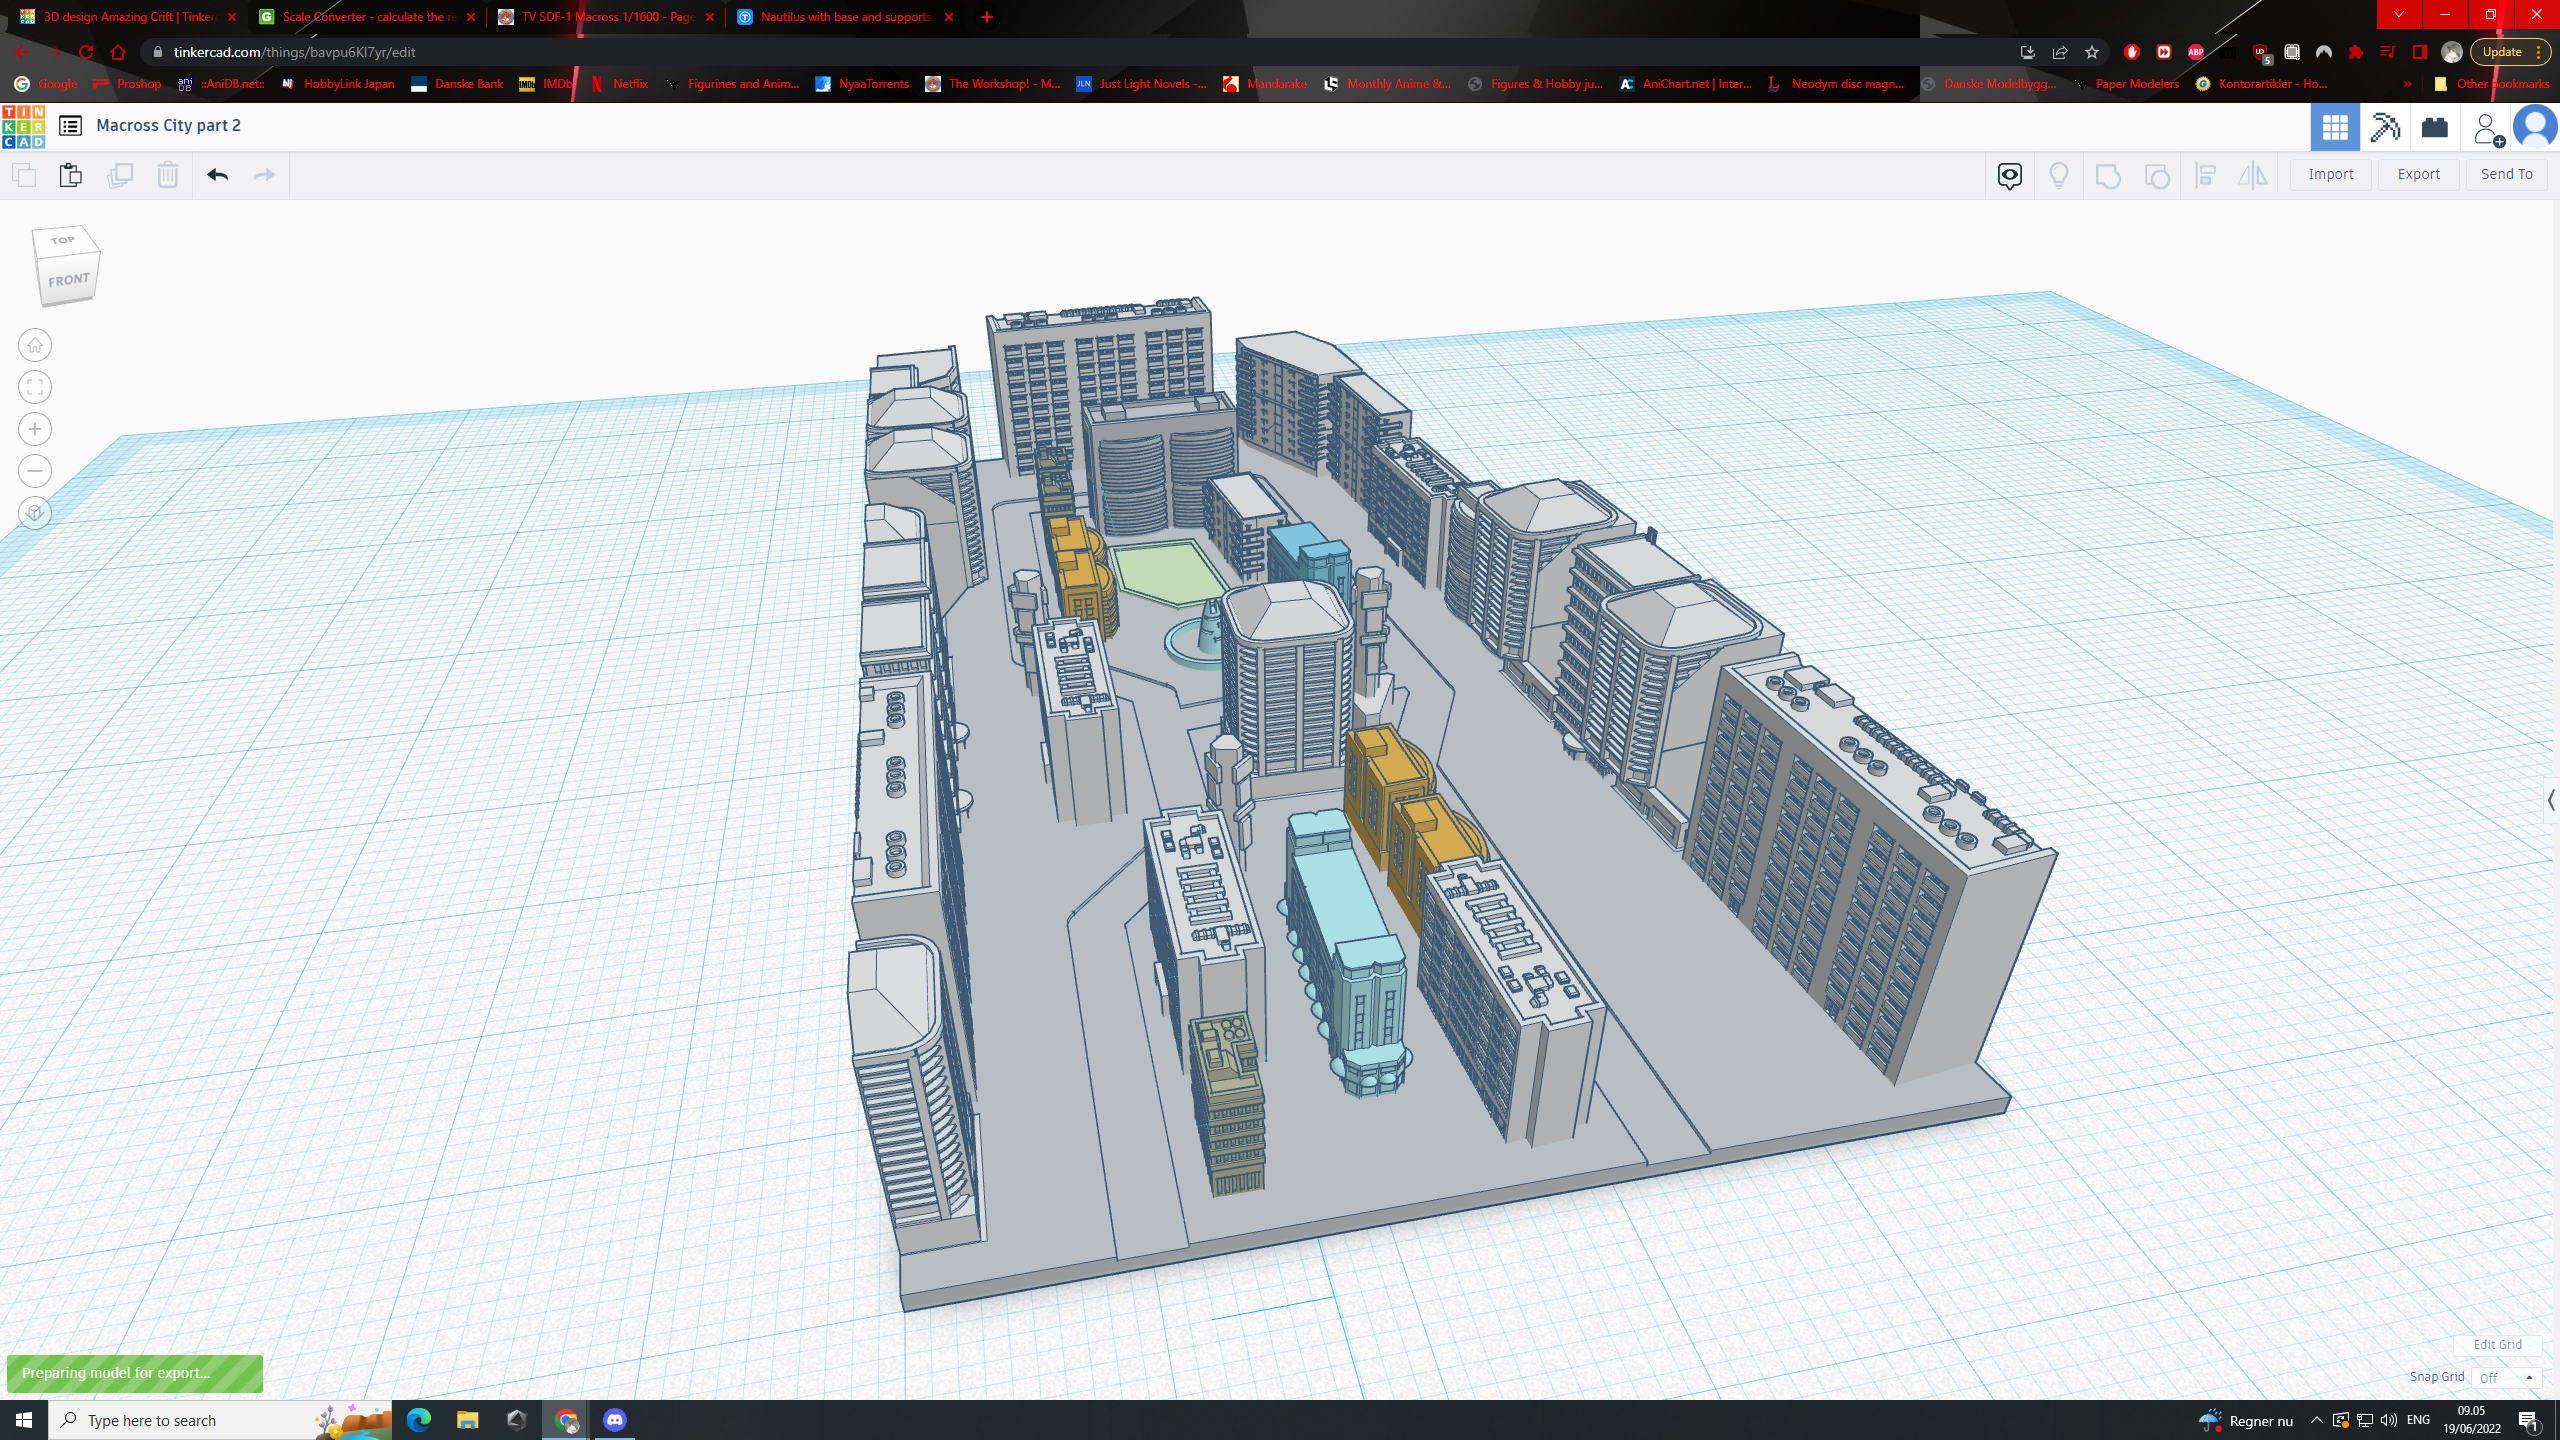This screenshot has height=1440, width=2560.
Task: Open notification center icon
Action: (2528, 1420)
